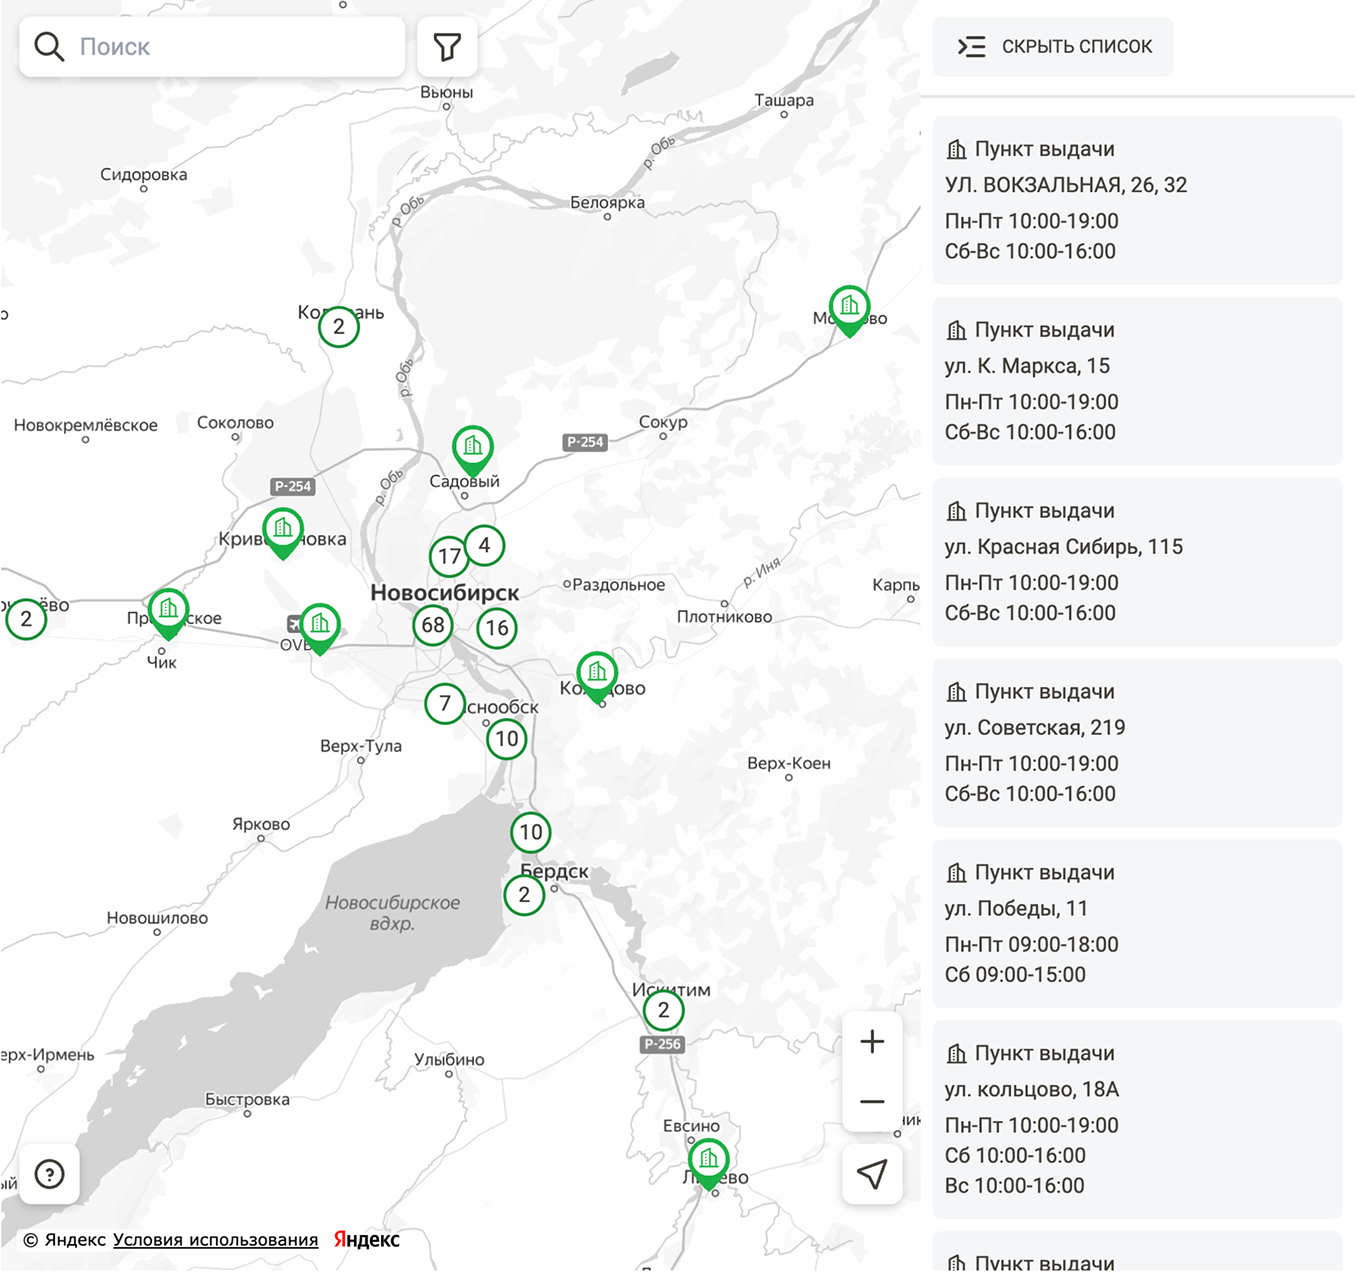Collapse list with Скрыть список
This screenshot has height=1272, width=1356.
[1054, 47]
